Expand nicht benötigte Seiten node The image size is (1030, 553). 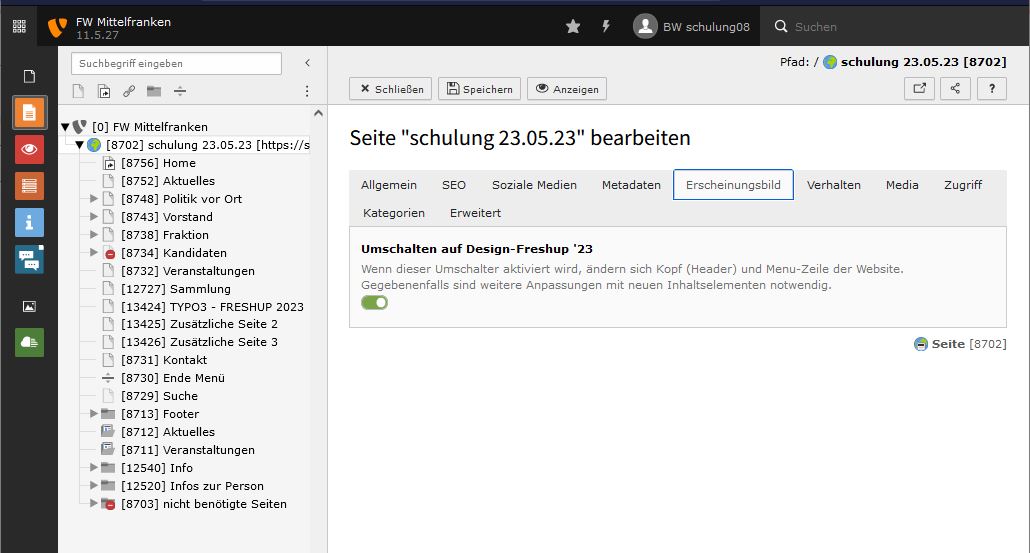[93, 504]
